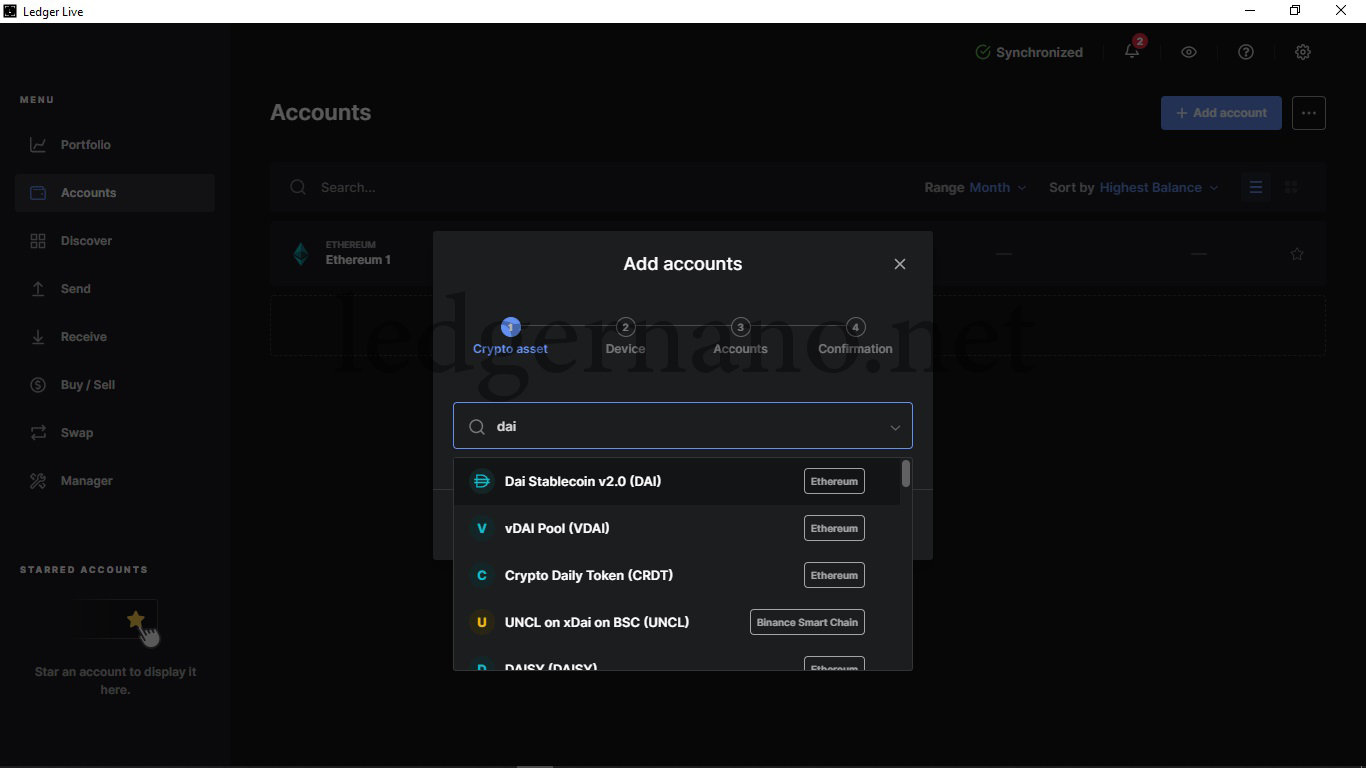Select step 3 Accounts
Image resolution: width=1366 pixels, height=768 pixels.
[740, 337]
